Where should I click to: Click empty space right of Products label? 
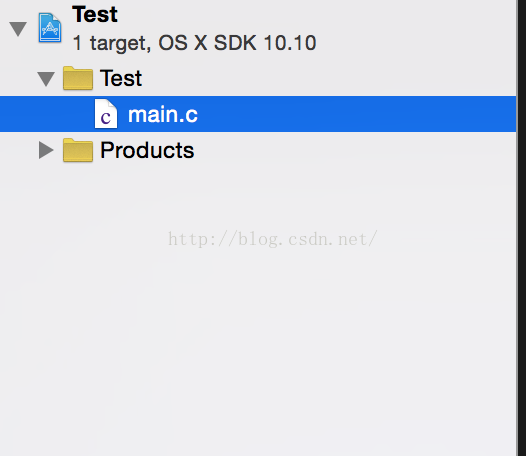[x=356, y=150]
